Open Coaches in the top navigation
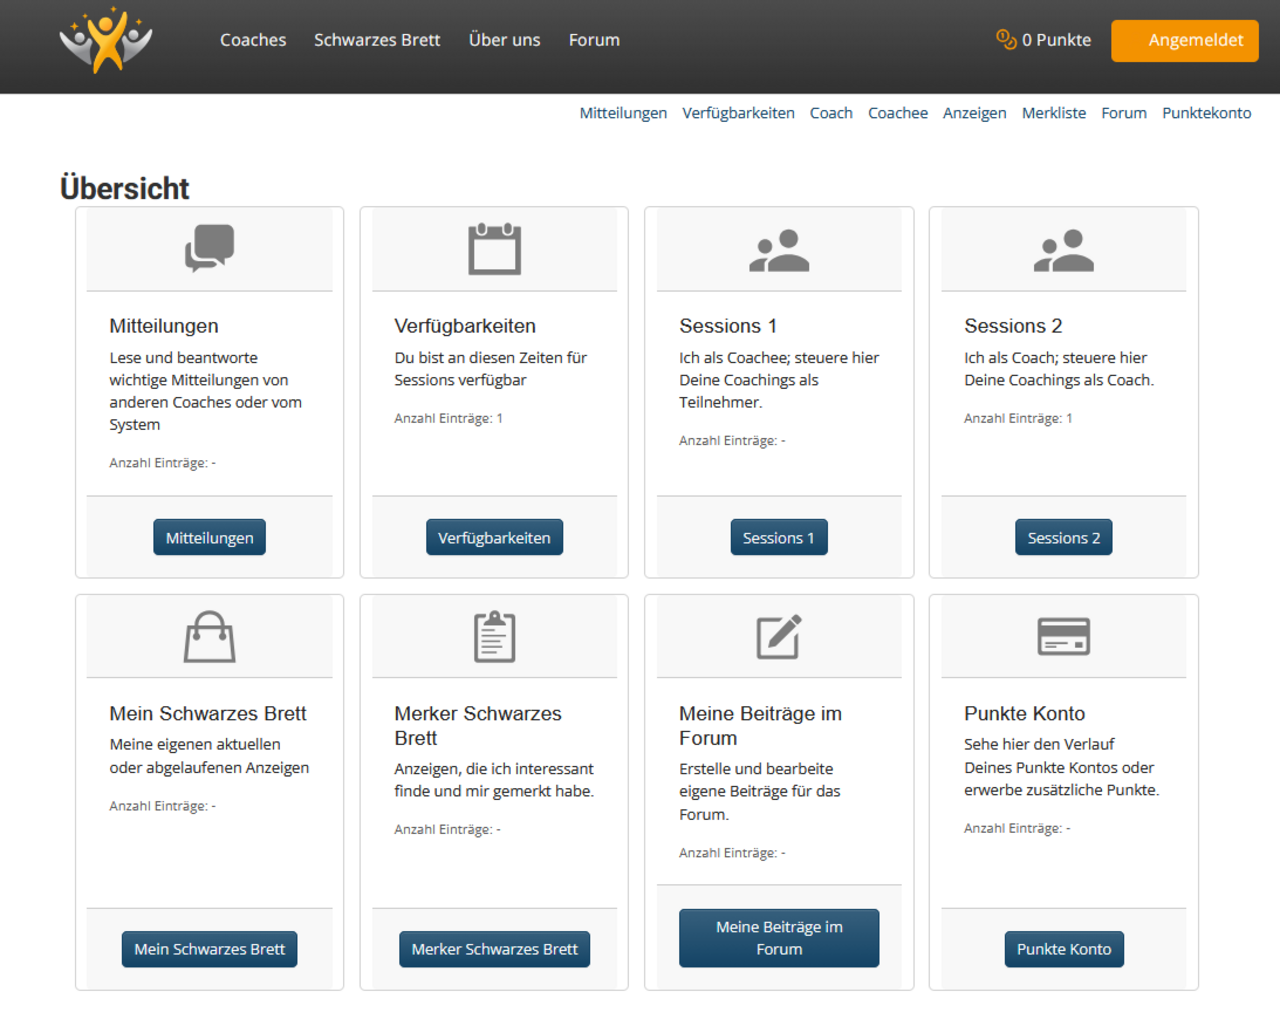1280x1026 pixels. 253,40
